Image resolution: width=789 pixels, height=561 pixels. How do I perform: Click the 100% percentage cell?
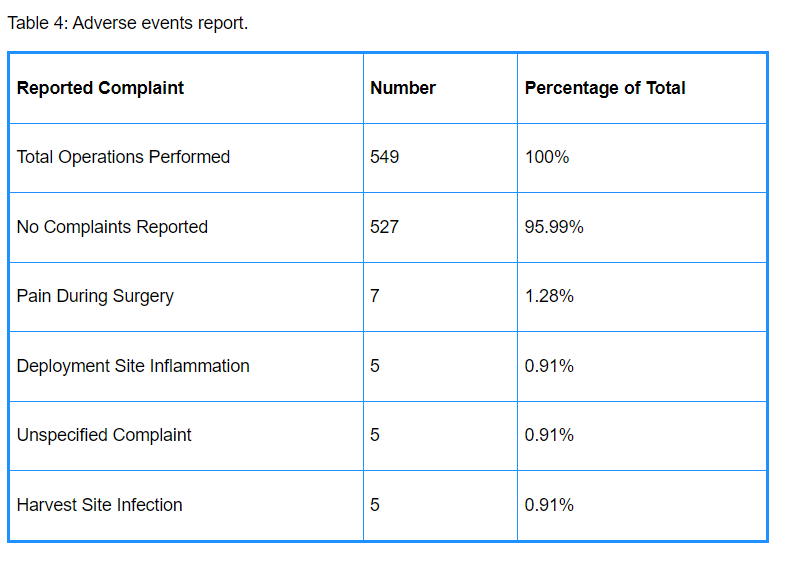click(547, 157)
